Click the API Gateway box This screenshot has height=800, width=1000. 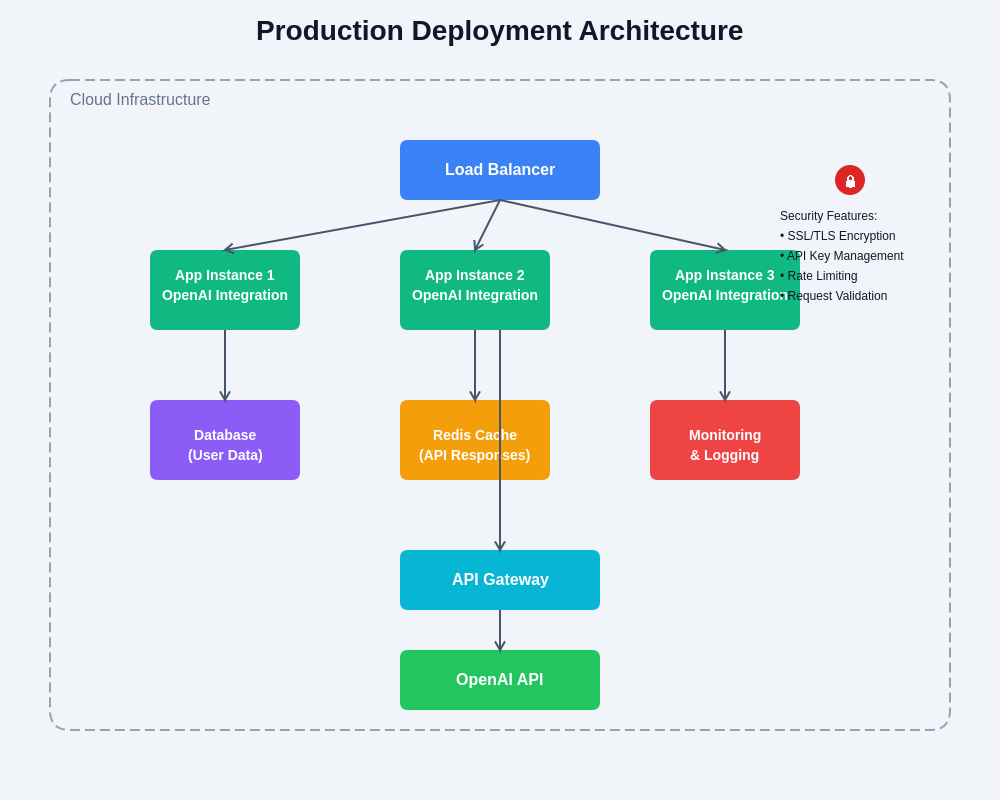pyautogui.click(x=500, y=580)
